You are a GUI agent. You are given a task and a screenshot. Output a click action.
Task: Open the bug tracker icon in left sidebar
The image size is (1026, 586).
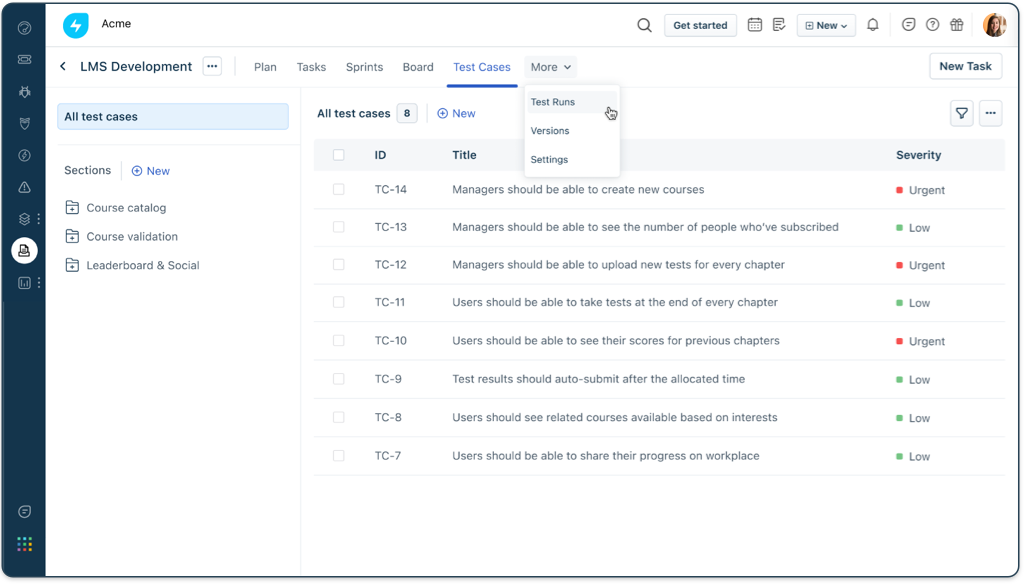pos(24,91)
